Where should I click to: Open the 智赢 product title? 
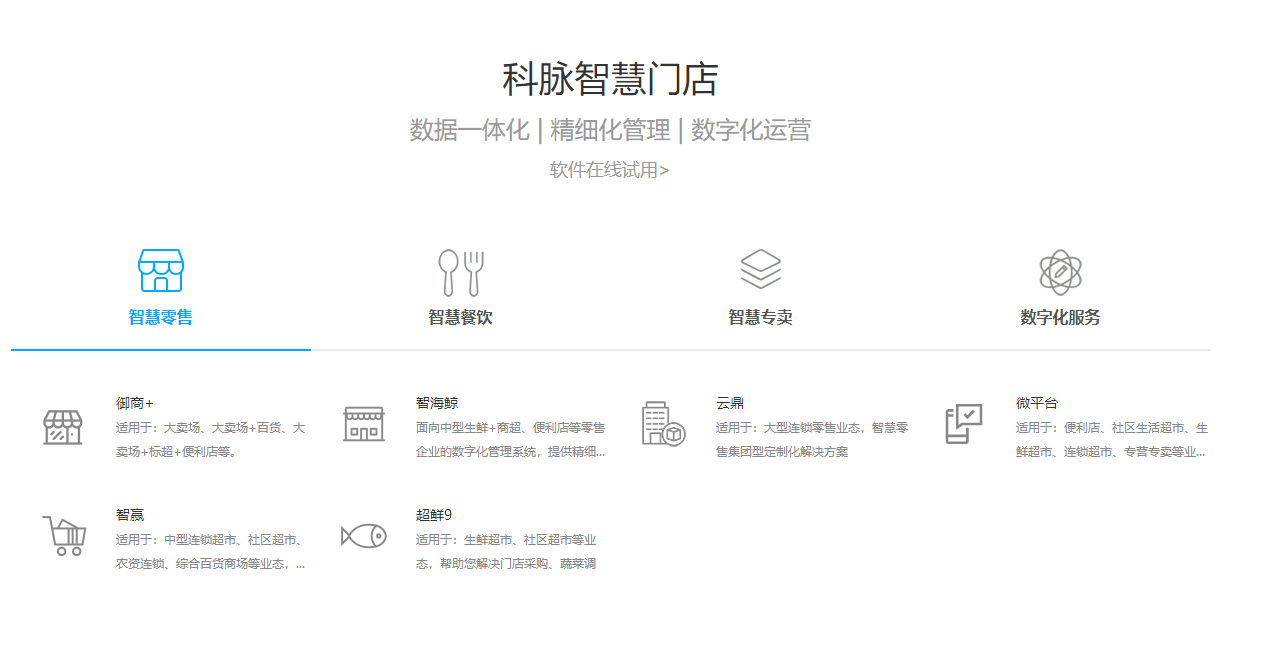point(130,515)
